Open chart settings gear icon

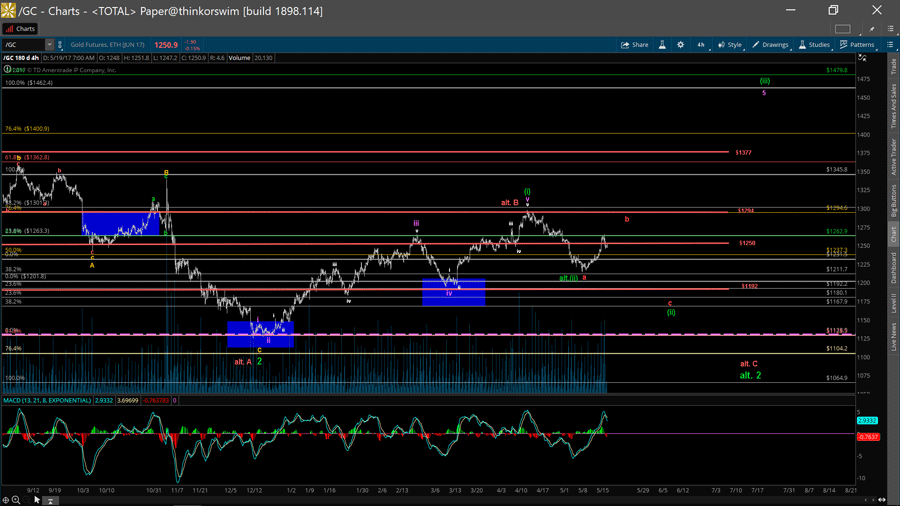tap(681, 45)
